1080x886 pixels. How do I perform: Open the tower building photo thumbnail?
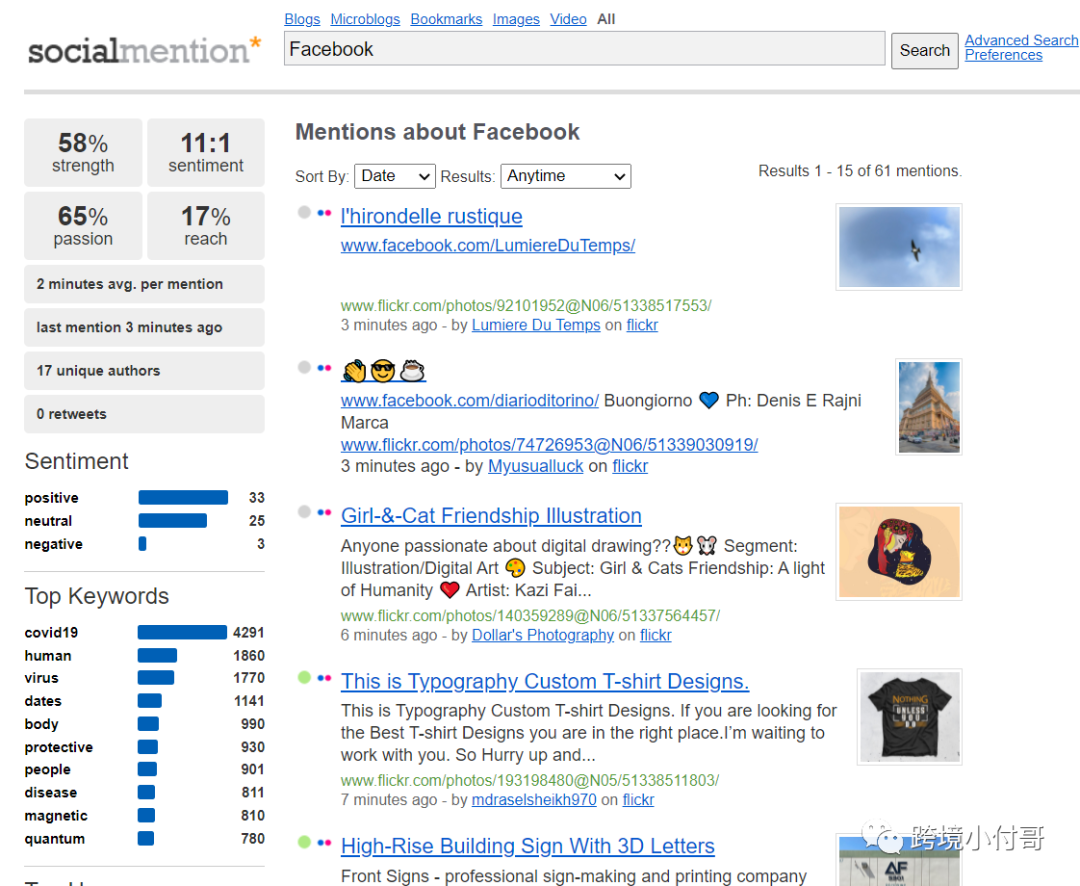pyautogui.click(x=929, y=406)
